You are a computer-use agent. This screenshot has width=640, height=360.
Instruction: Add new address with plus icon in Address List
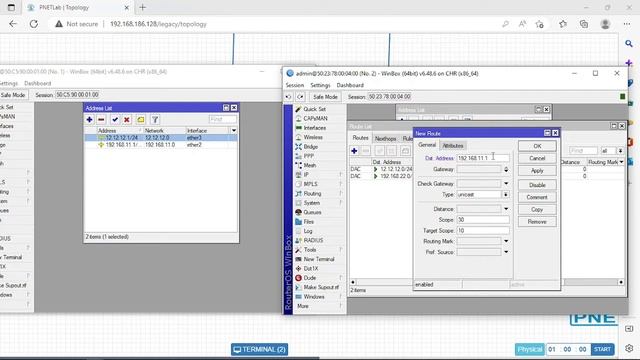tap(89, 120)
